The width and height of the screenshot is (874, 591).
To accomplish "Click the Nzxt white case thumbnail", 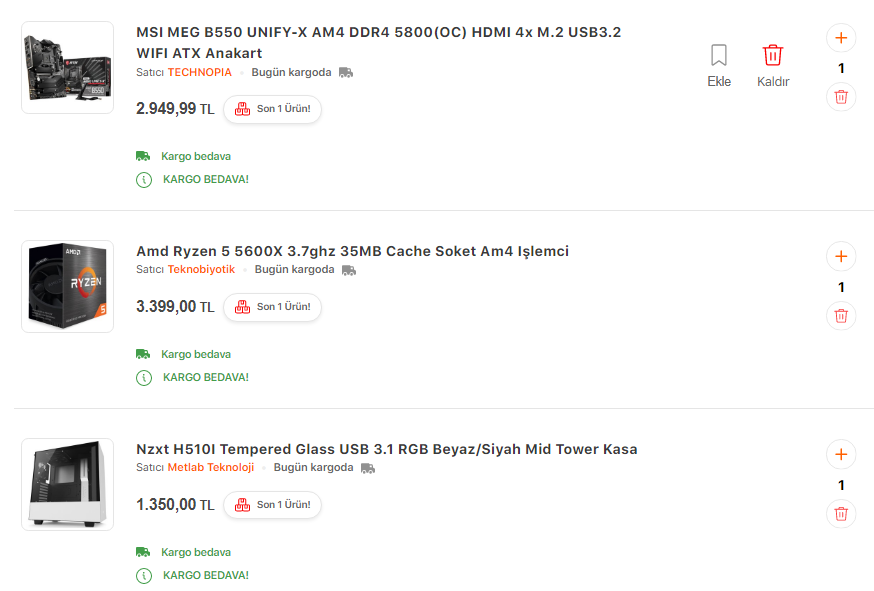I will (x=67, y=484).
